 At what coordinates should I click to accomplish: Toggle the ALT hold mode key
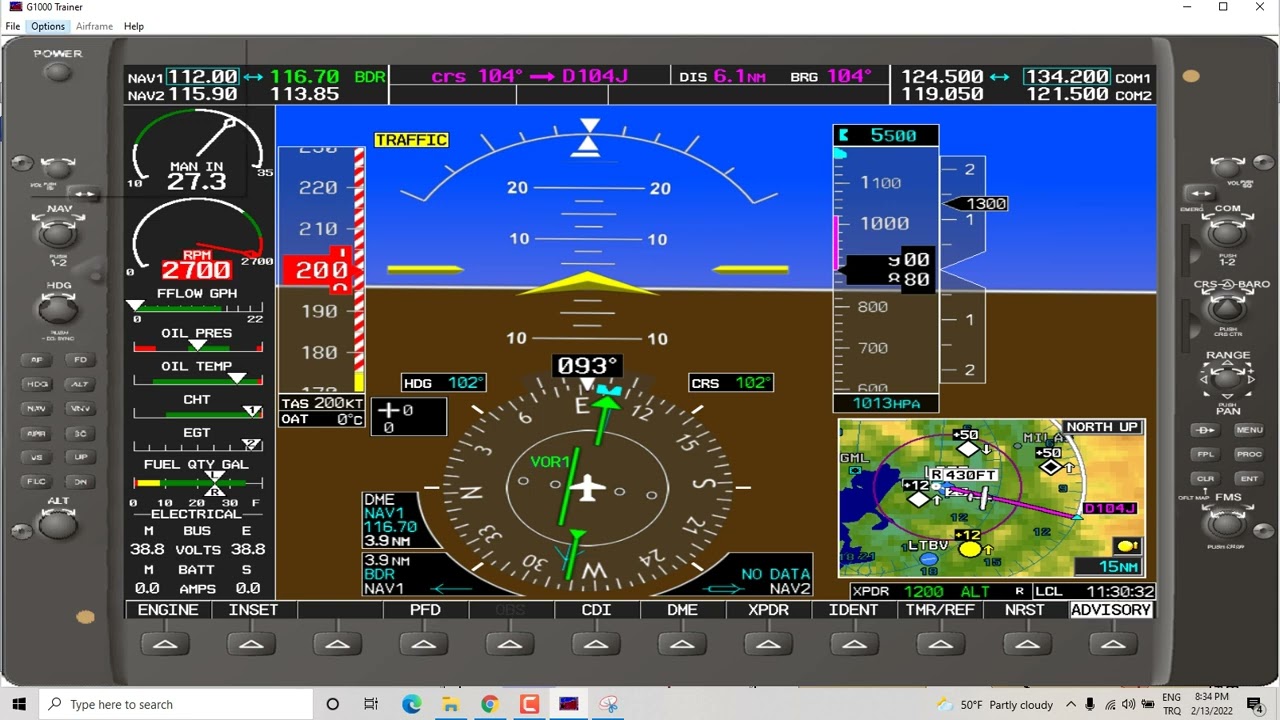[80, 384]
